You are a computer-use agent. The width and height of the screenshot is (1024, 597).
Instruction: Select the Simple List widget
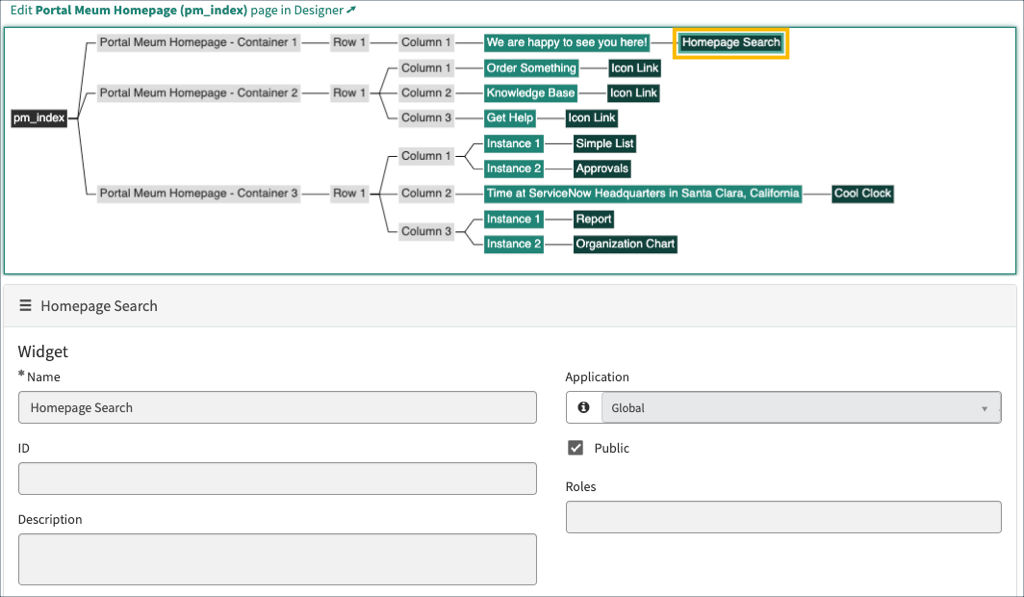tap(603, 143)
